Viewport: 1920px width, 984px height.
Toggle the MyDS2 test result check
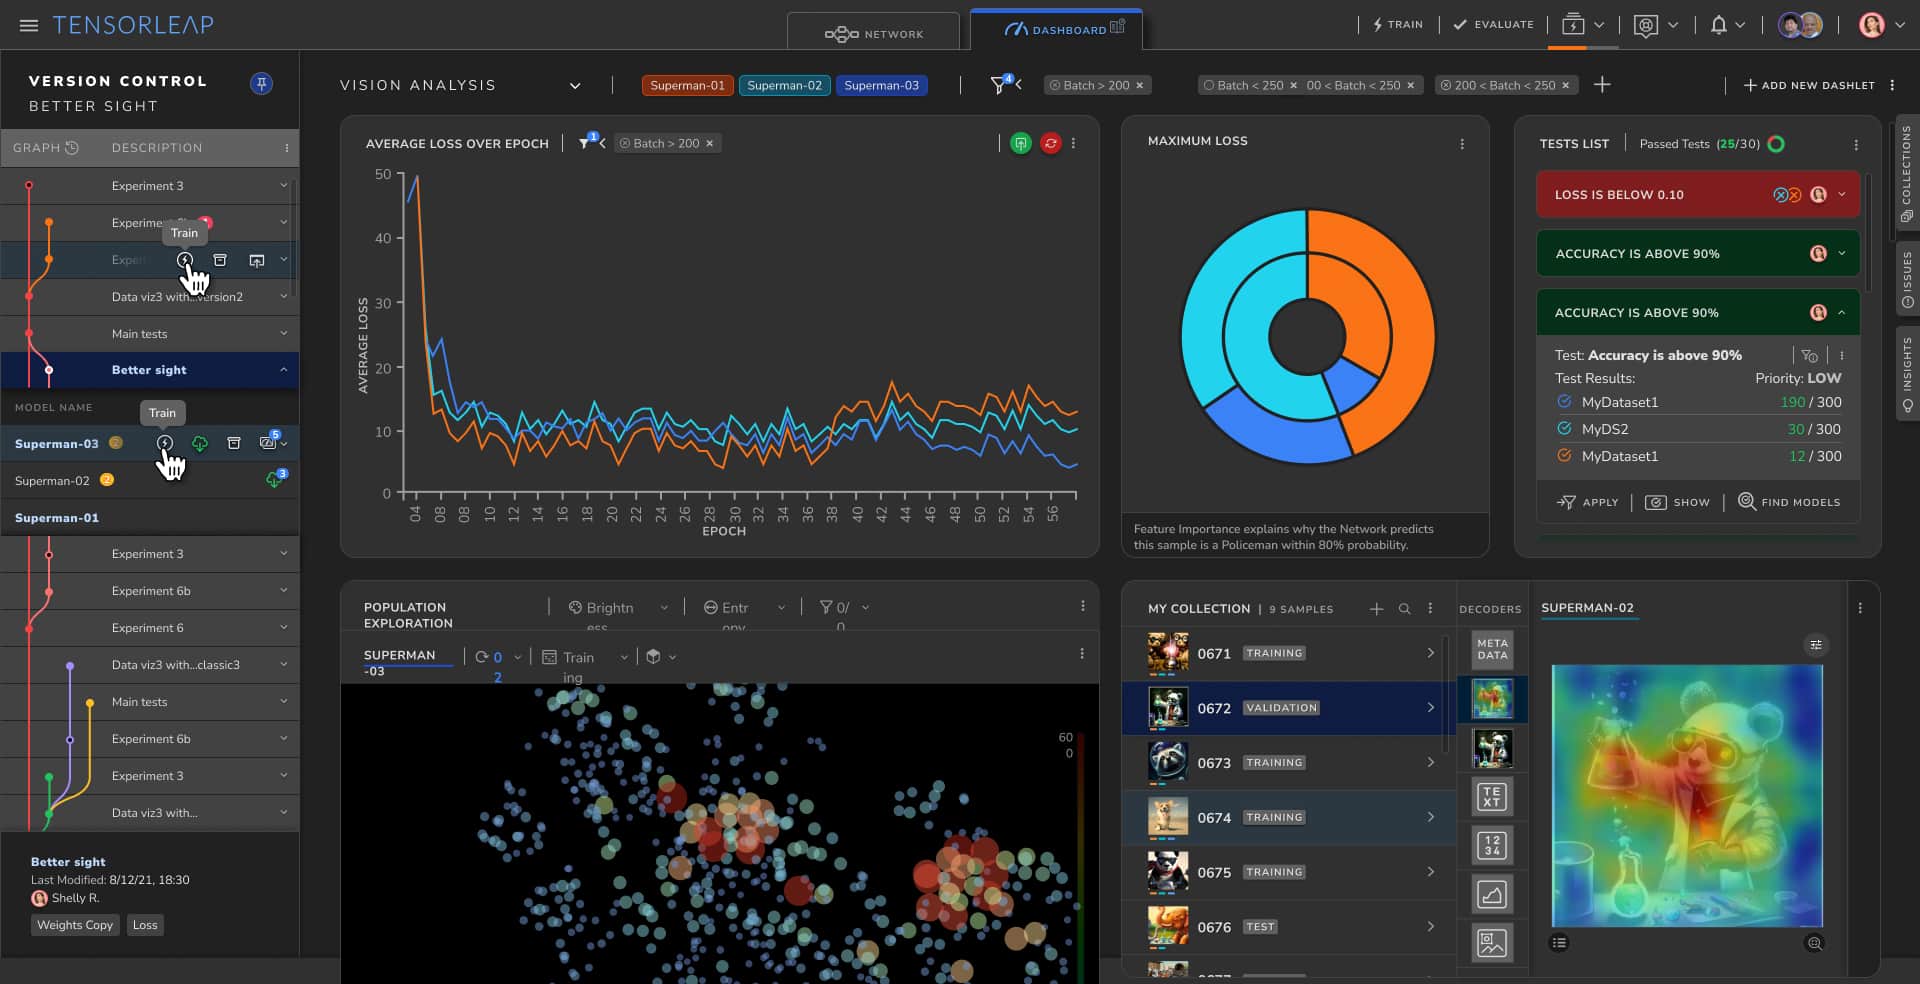pos(1564,429)
